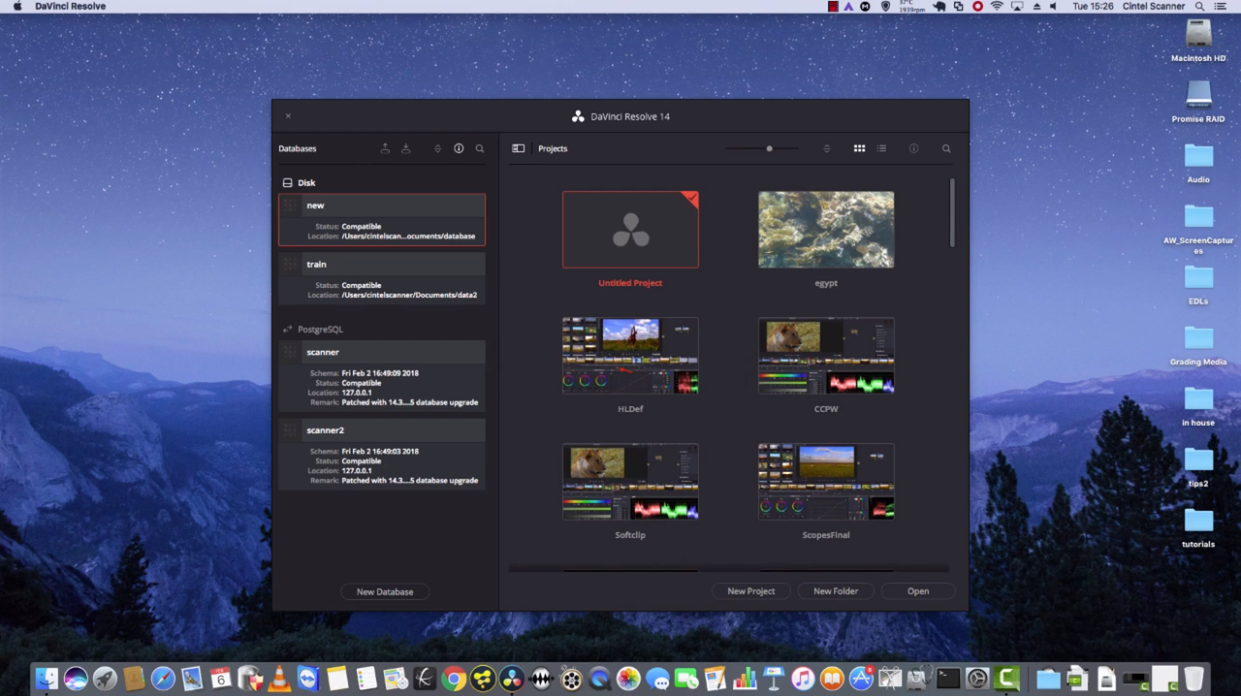Toggle the databases sidebar panel icon
1241x696 pixels.
tap(518, 148)
